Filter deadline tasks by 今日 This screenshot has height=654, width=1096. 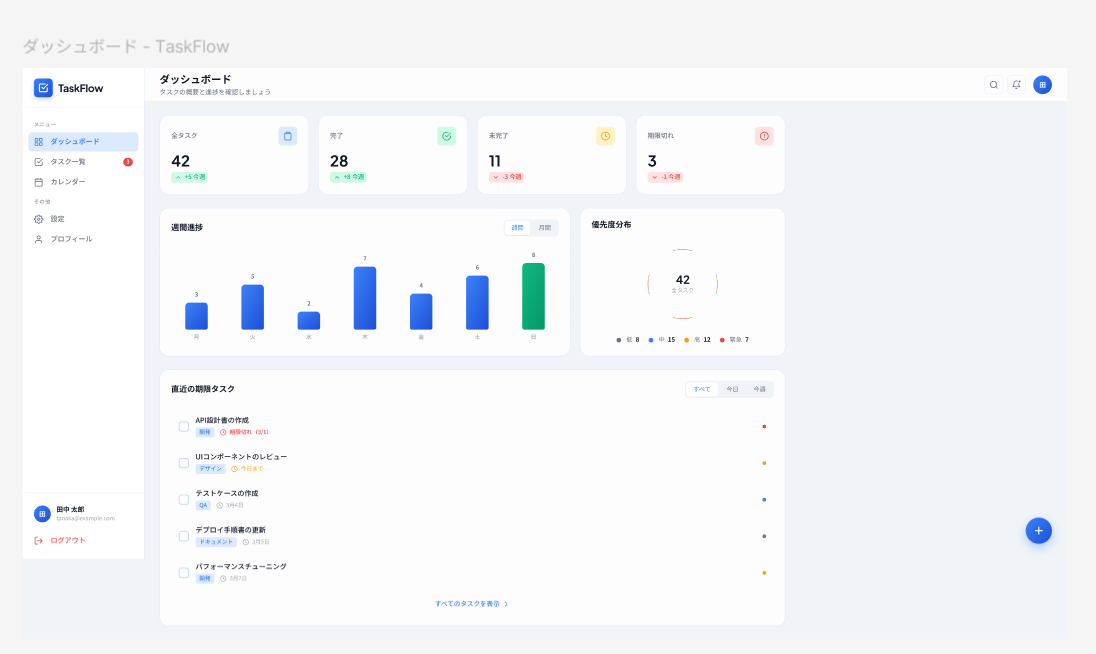pos(732,389)
